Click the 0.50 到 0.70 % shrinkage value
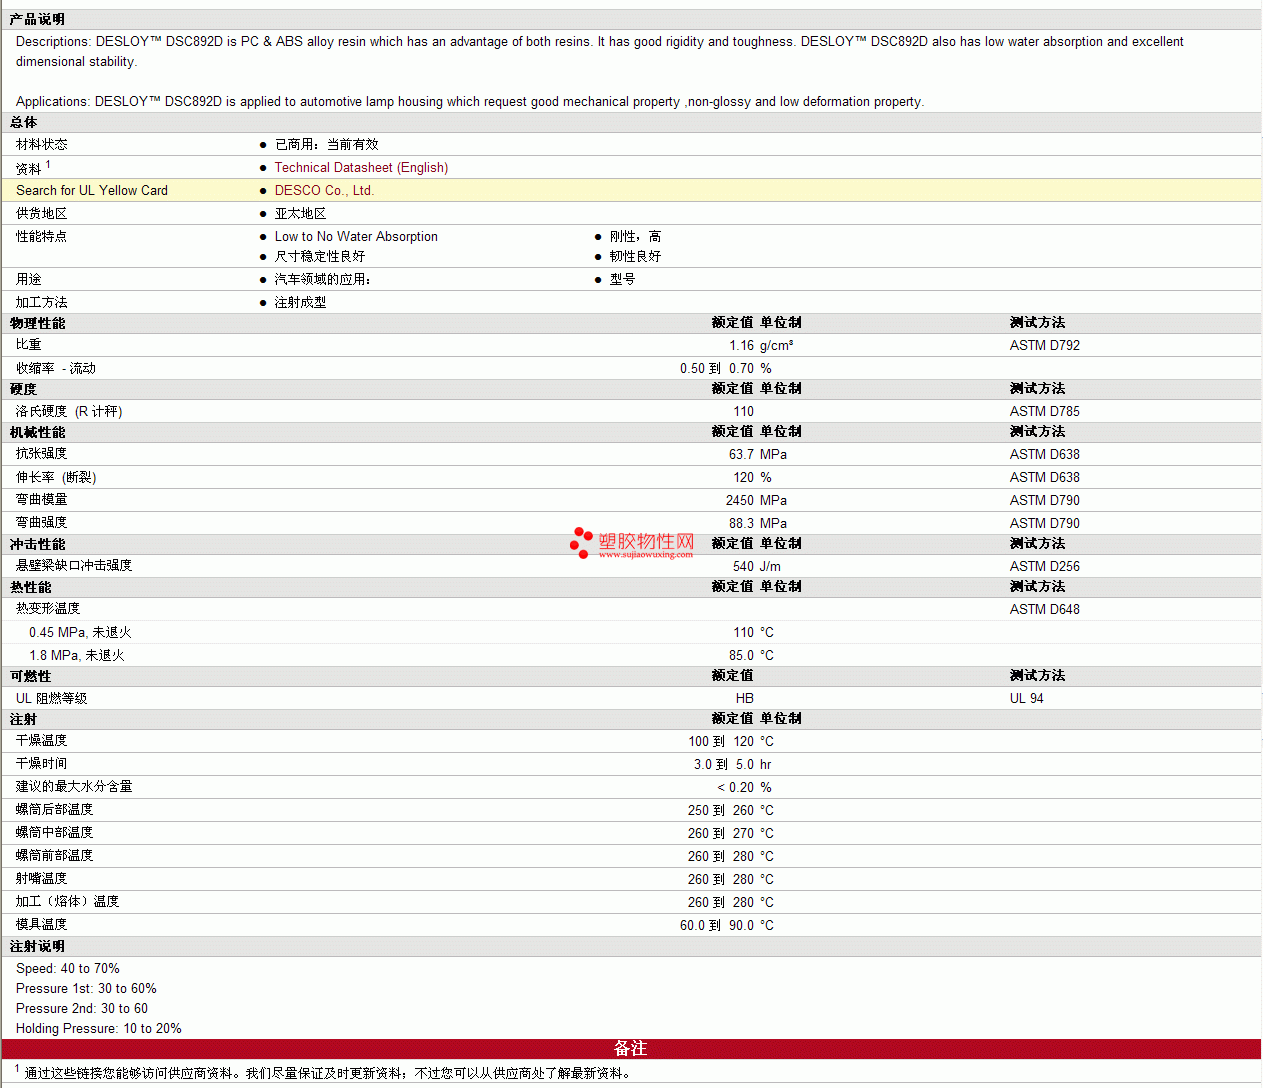Screen dimensions: 1263x1088 click(x=726, y=369)
